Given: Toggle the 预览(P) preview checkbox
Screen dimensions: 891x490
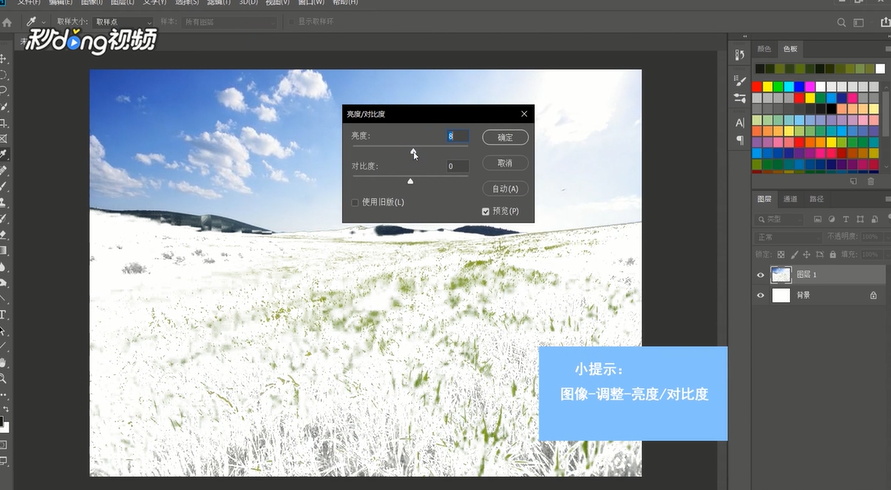Looking at the screenshot, I should tap(485, 211).
